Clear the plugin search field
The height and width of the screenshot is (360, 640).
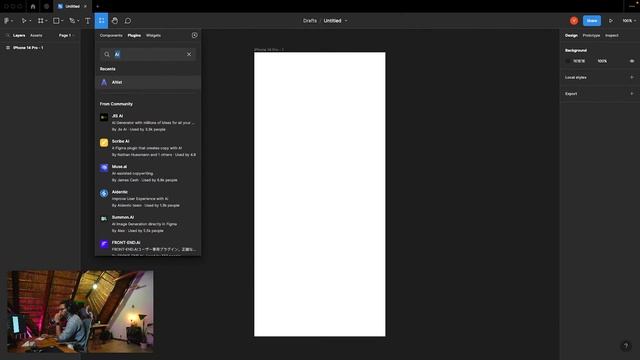point(189,54)
